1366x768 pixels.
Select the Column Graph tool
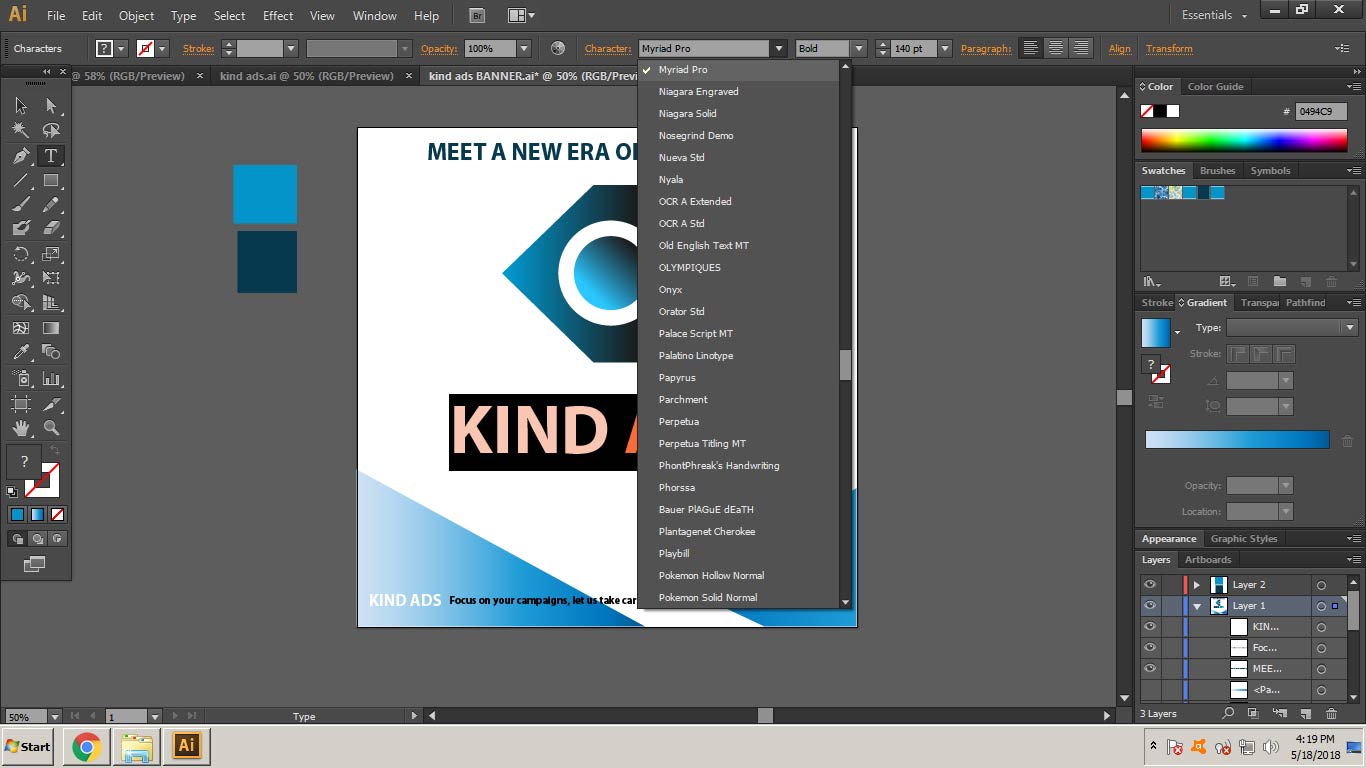tap(51, 378)
